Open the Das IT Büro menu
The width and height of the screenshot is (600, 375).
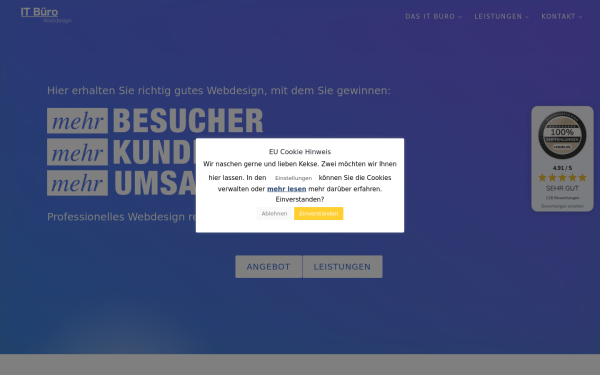point(430,16)
